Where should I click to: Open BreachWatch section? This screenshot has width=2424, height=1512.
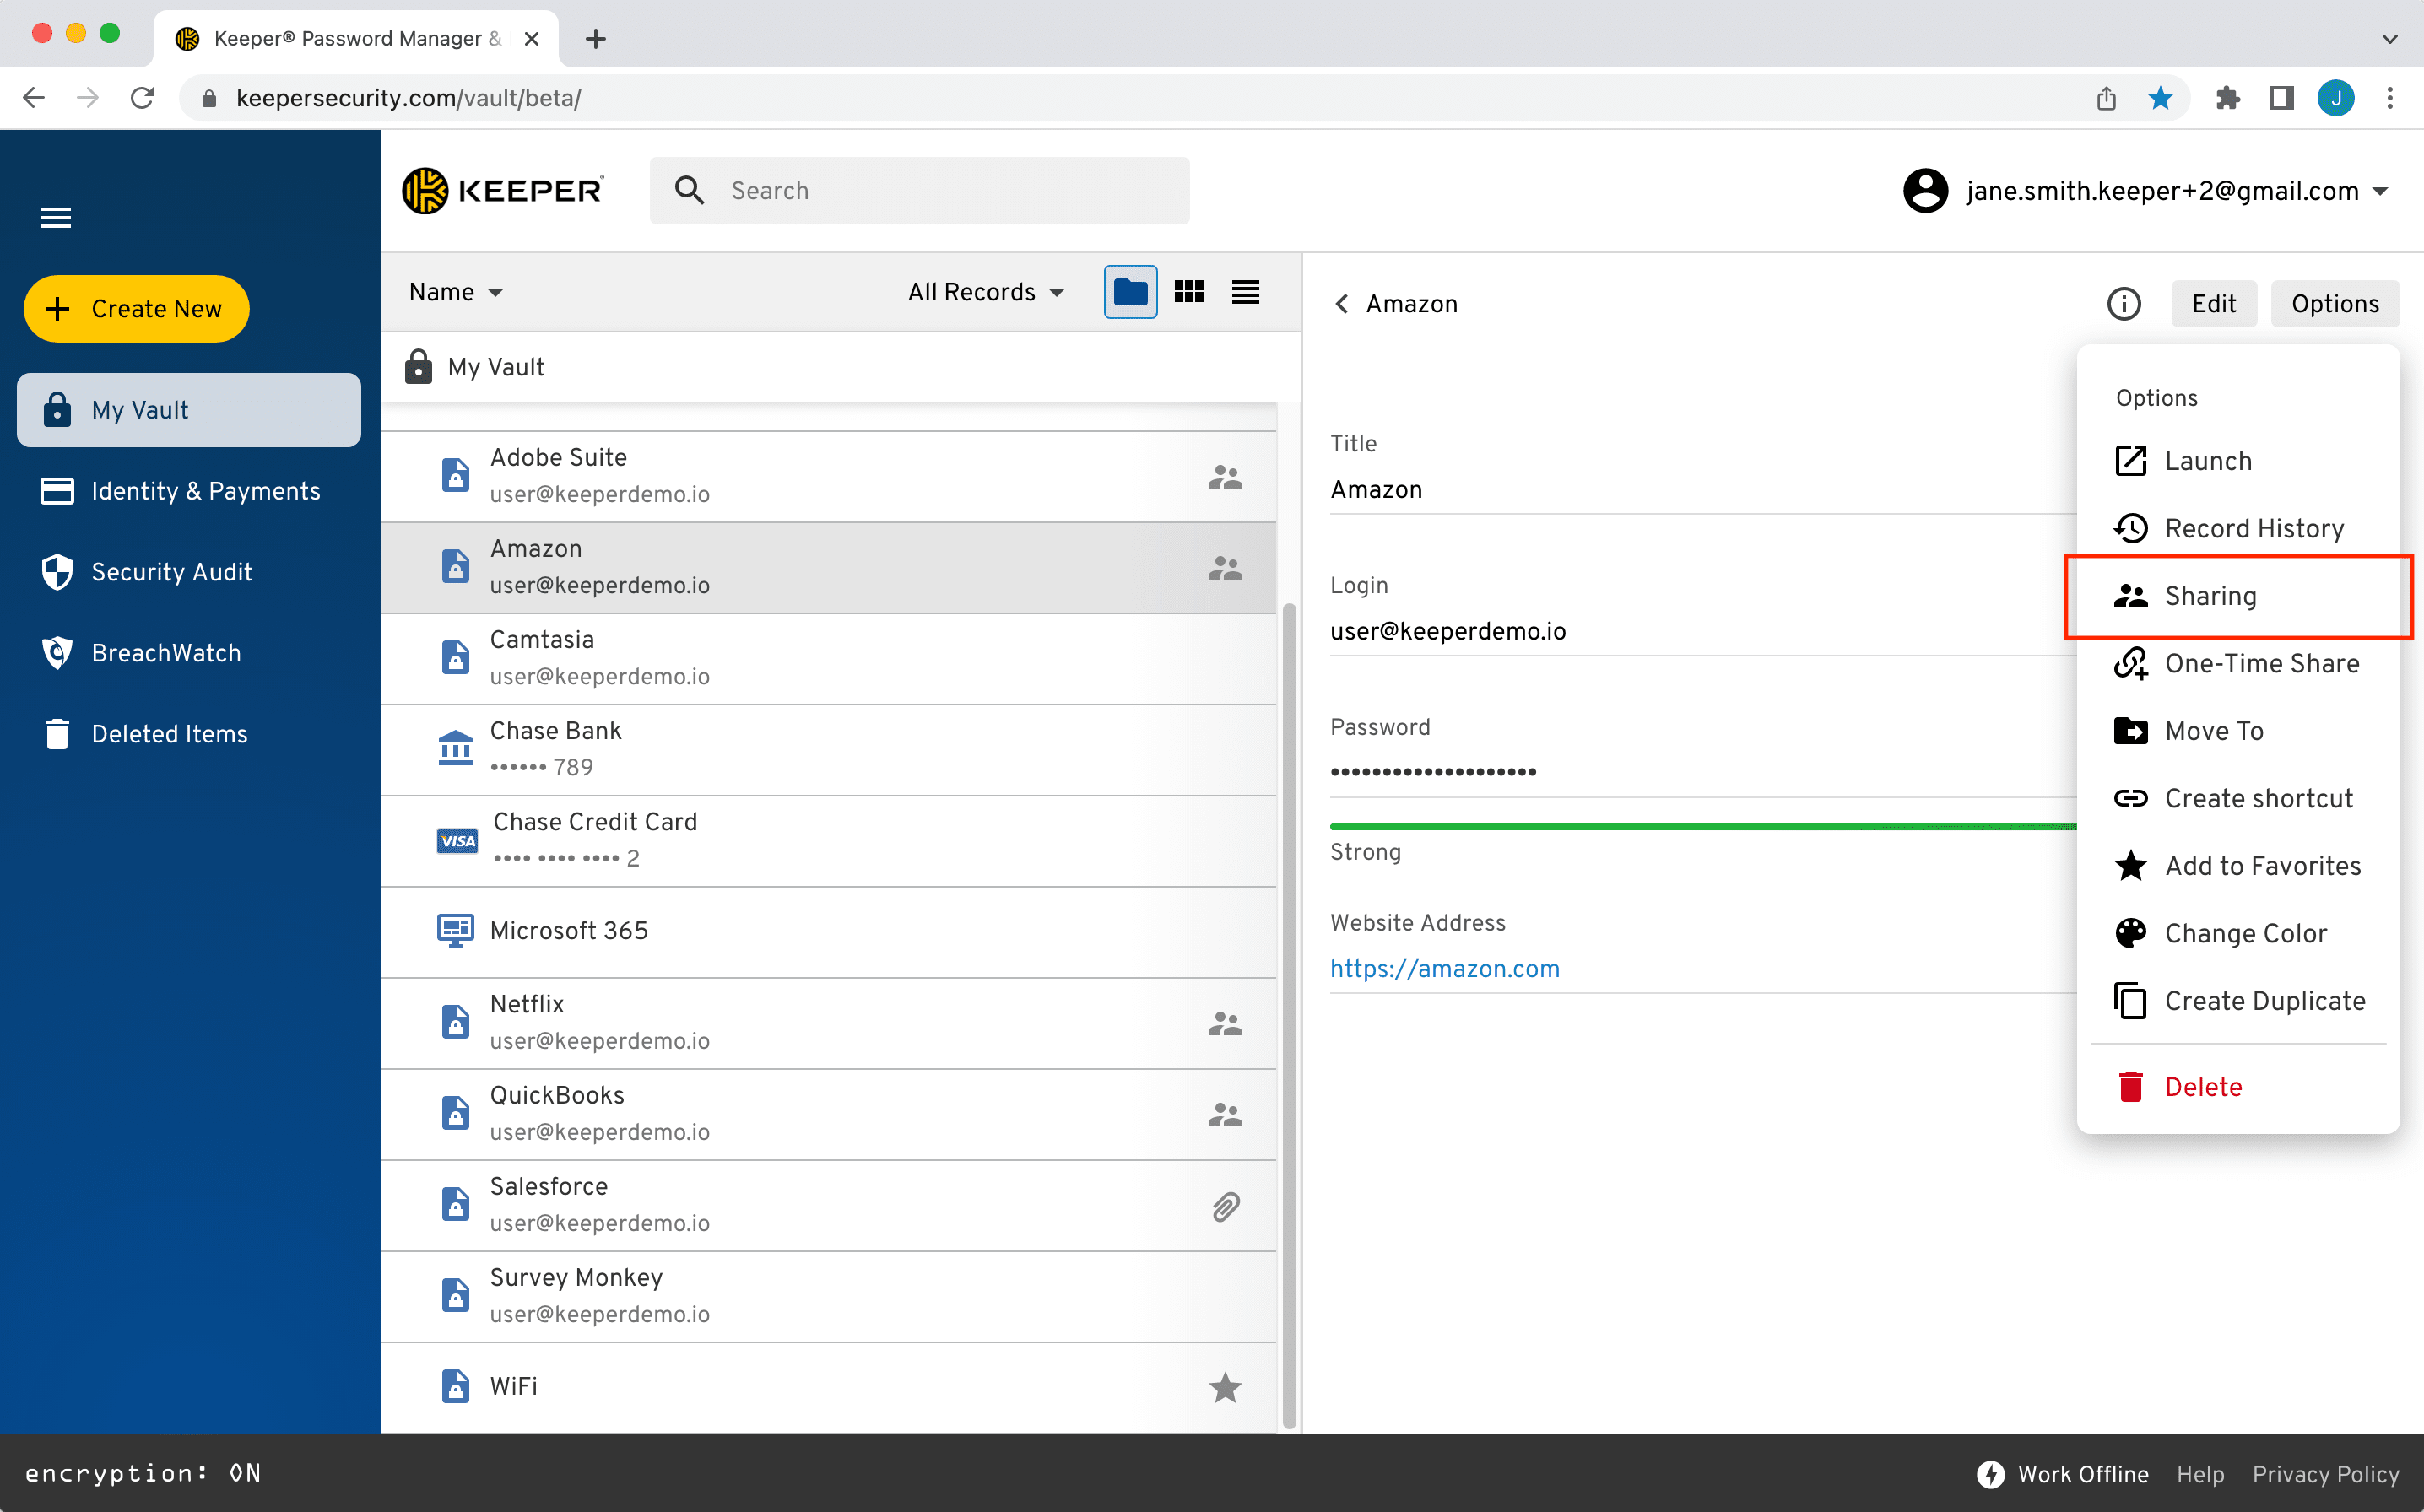[141, 653]
